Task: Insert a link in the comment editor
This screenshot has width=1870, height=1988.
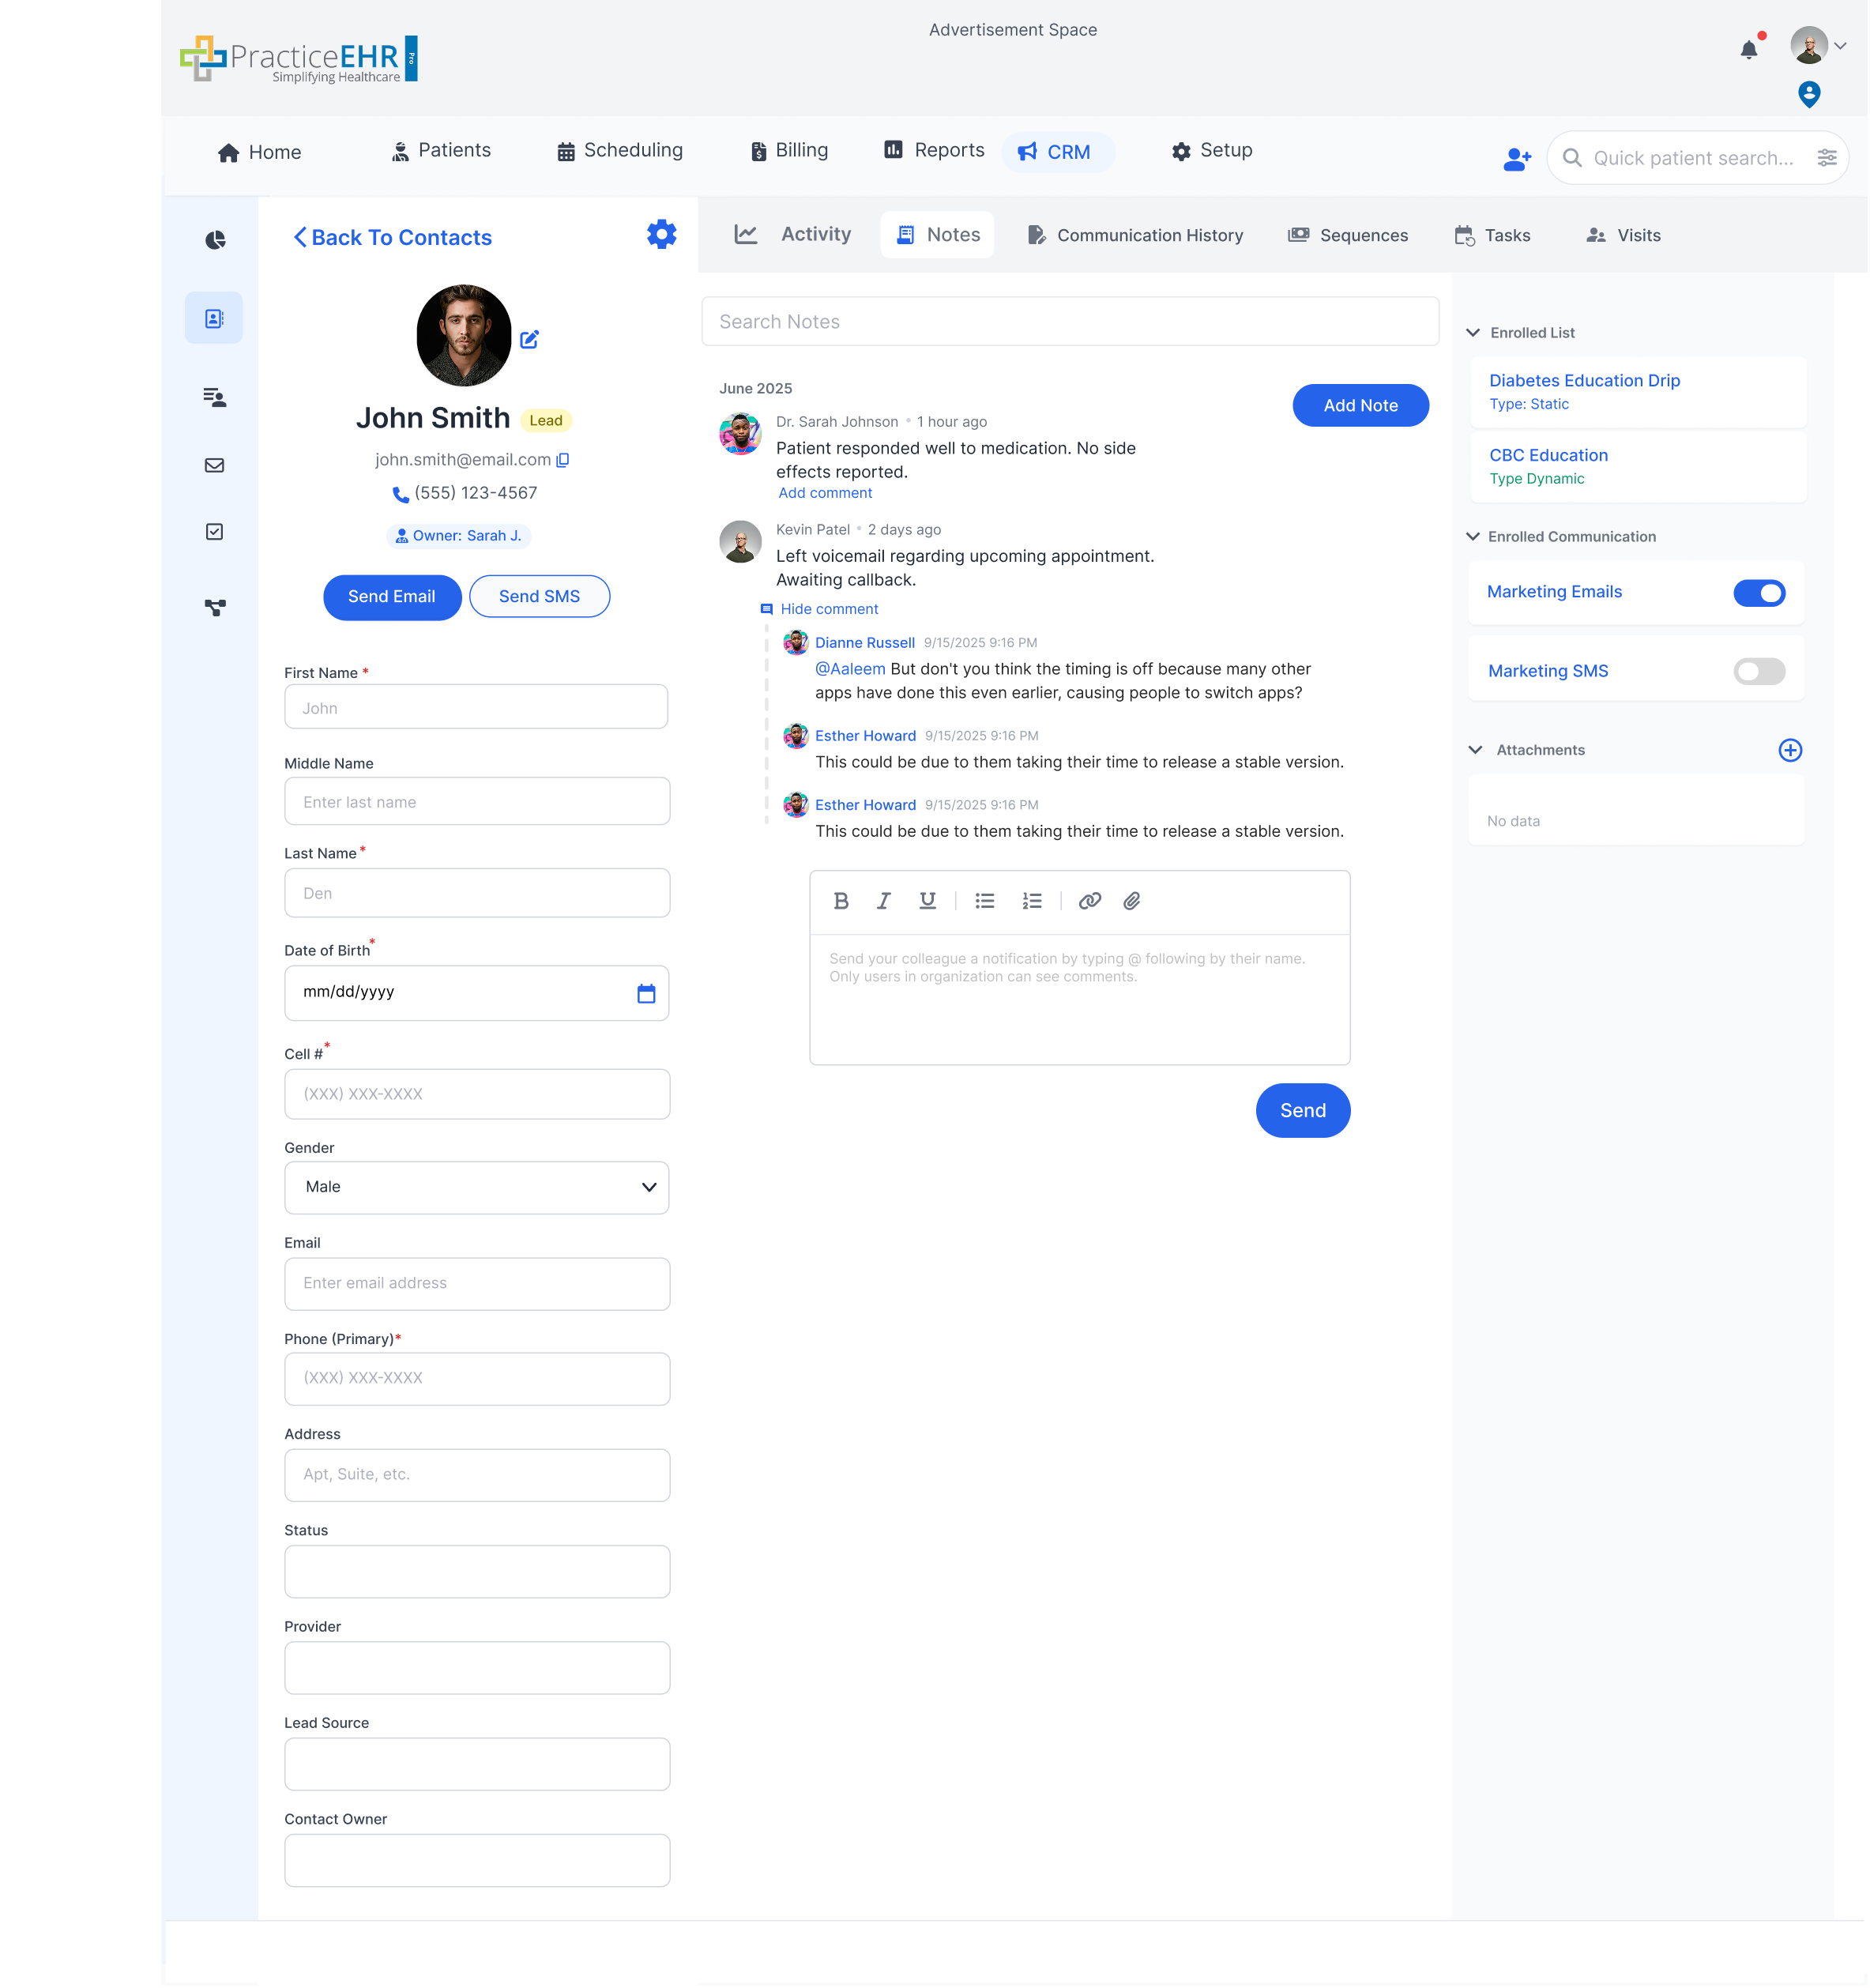Action: [1090, 900]
